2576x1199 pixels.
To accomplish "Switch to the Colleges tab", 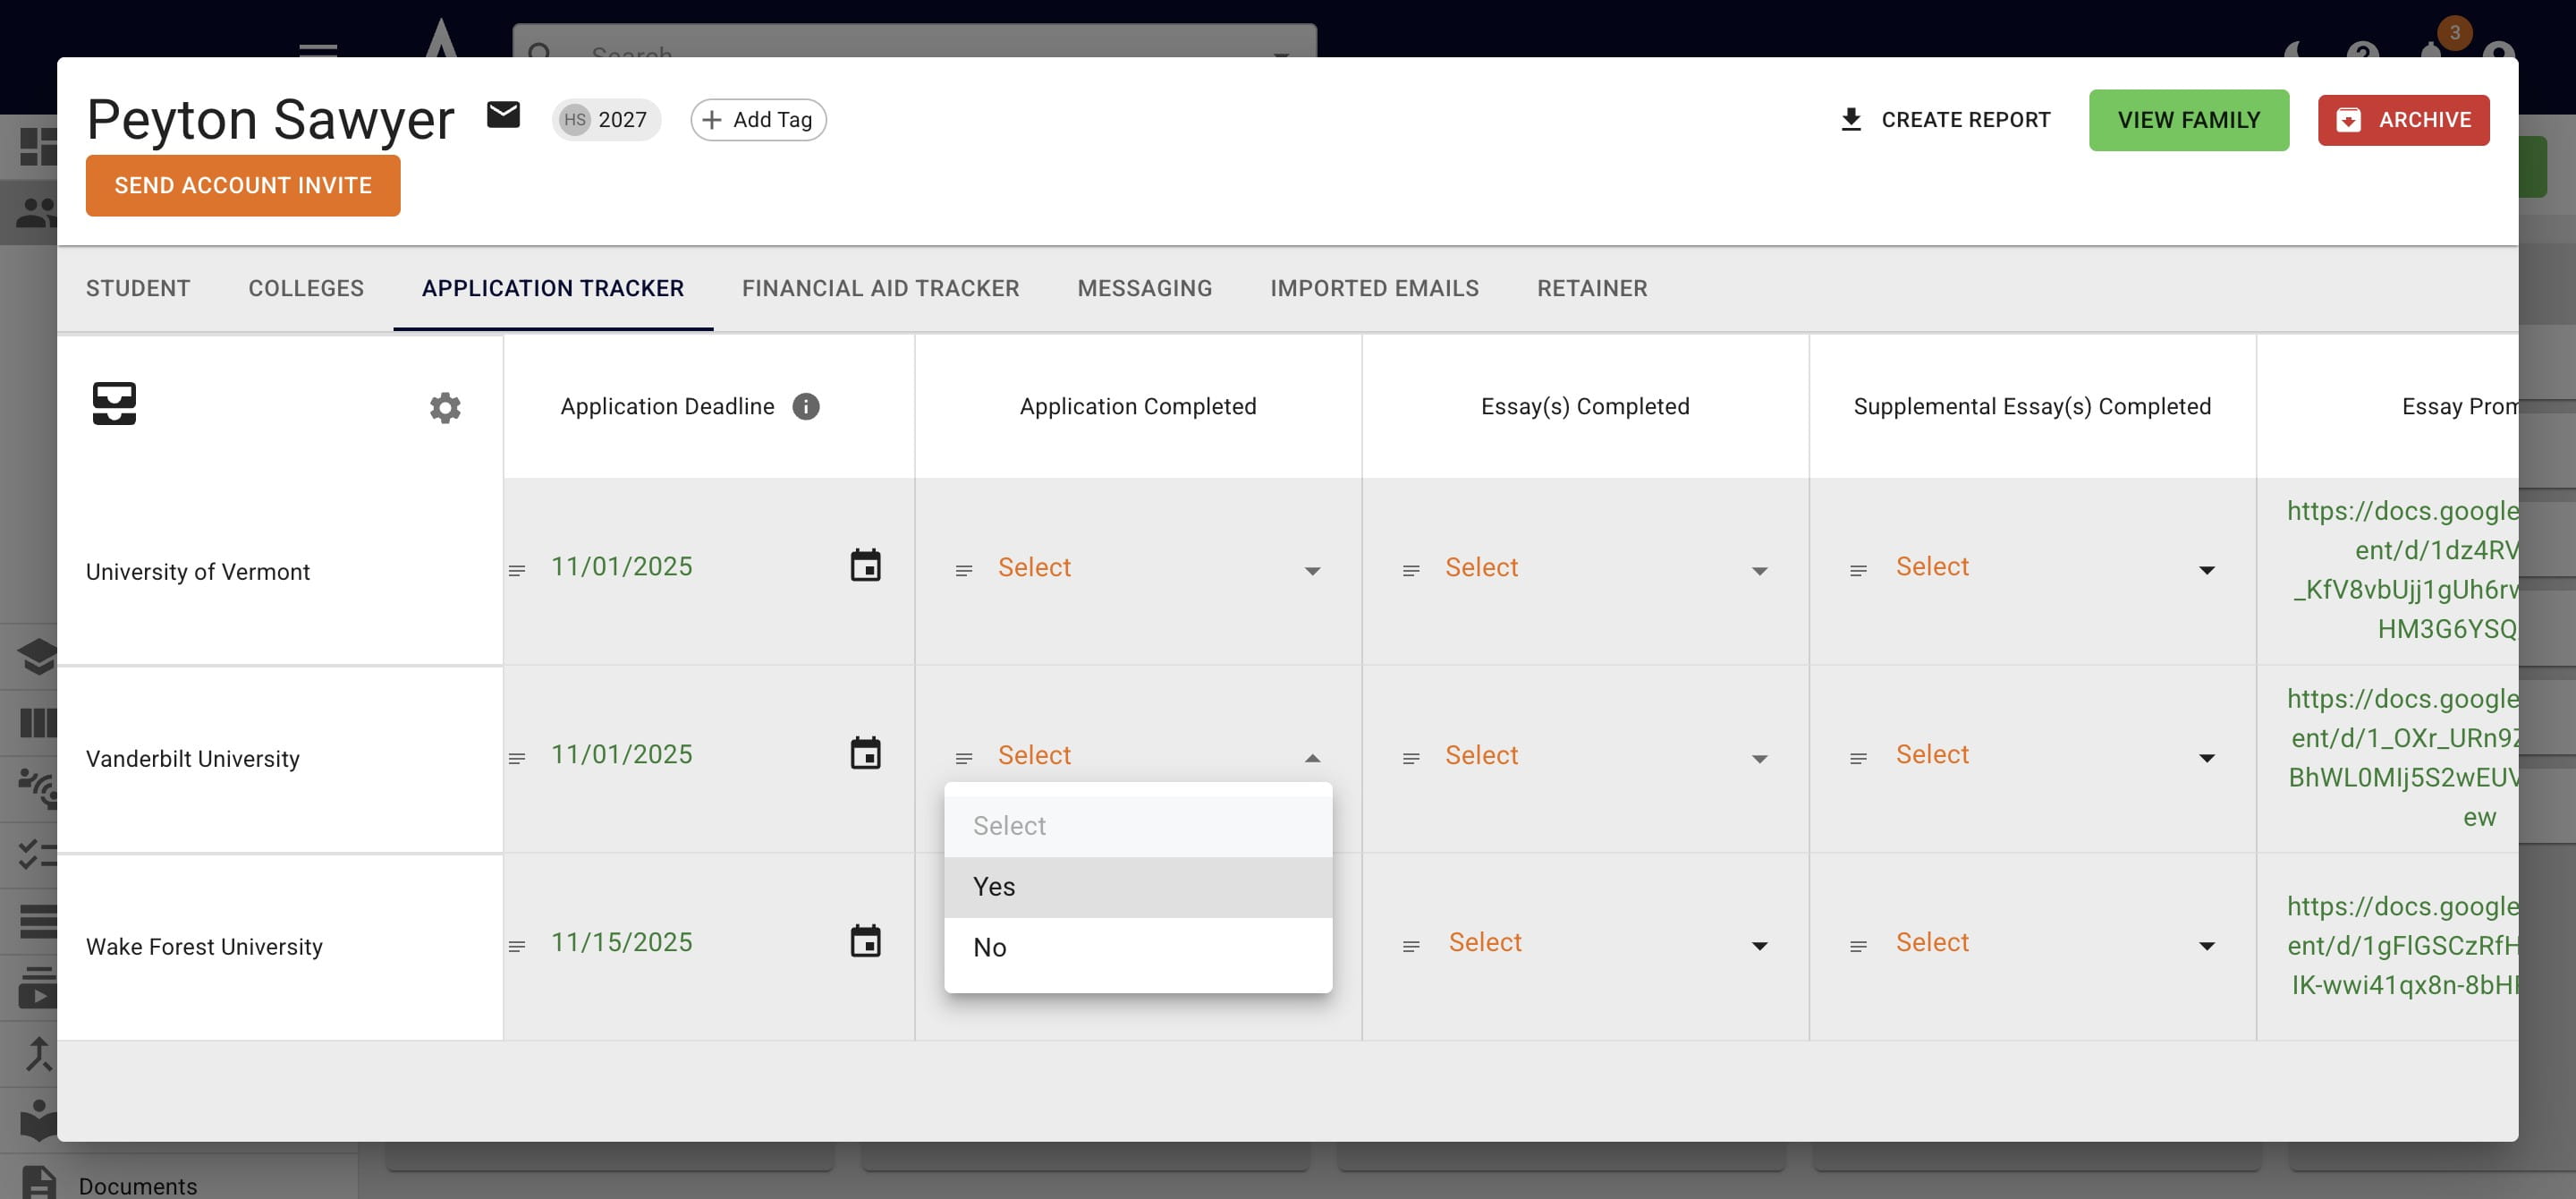I will 306,288.
